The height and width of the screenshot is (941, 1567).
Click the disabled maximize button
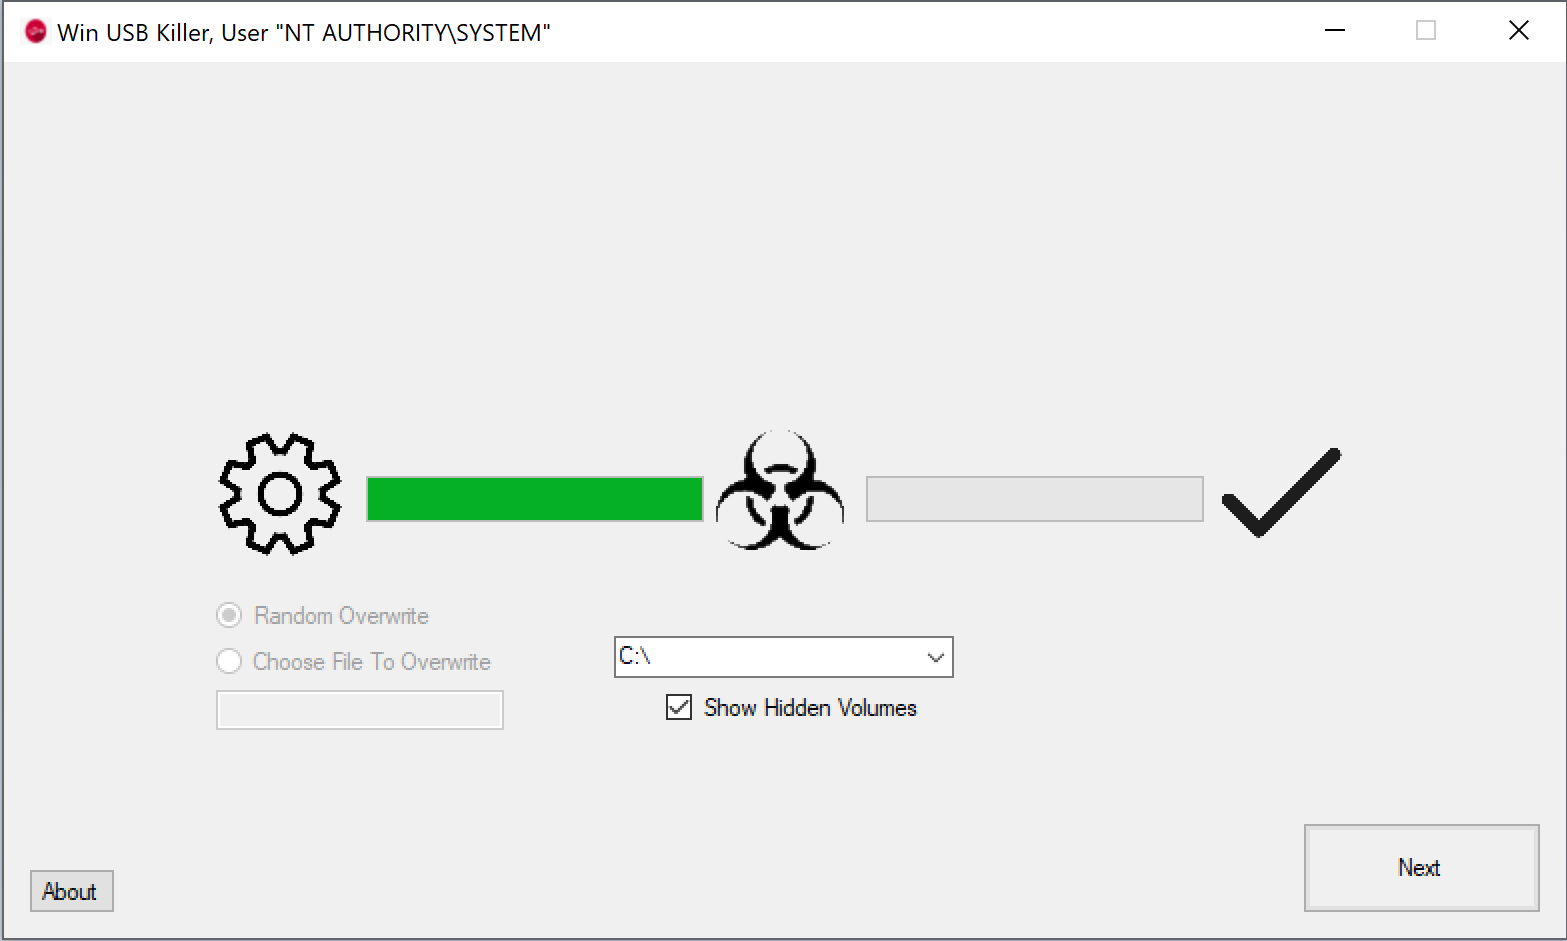click(x=1426, y=31)
